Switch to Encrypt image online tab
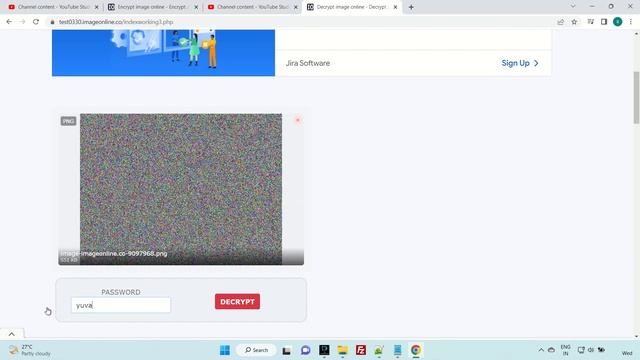The width and height of the screenshot is (640, 360). click(152, 7)
